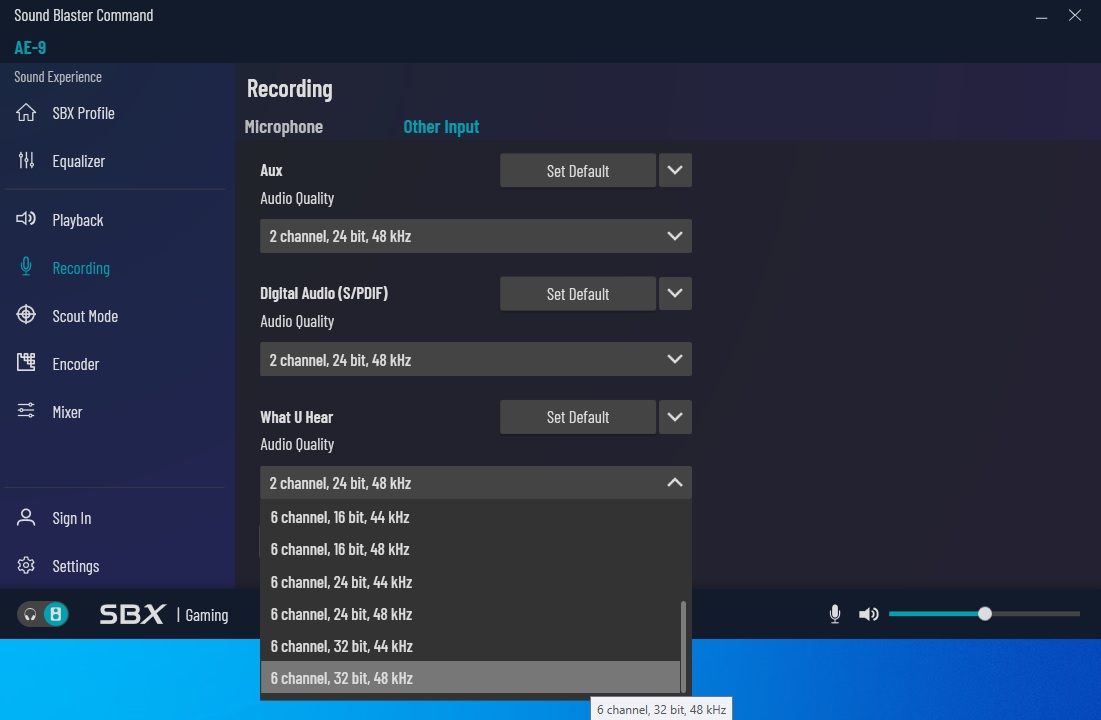Mute the microphone icon in bottom bar
Image resolution: width=1101 pixels, height=720 pixels.
(x=835, y=614)
